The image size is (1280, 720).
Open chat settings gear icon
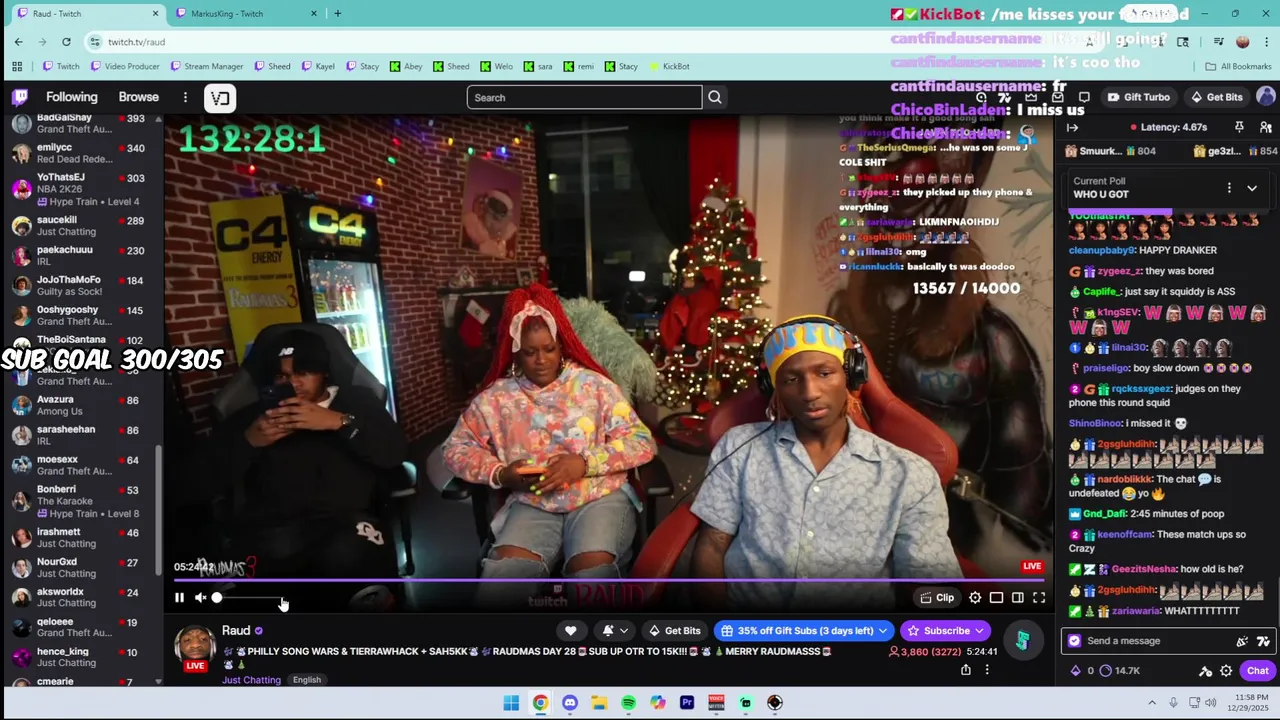click(x=1226, y=671)
